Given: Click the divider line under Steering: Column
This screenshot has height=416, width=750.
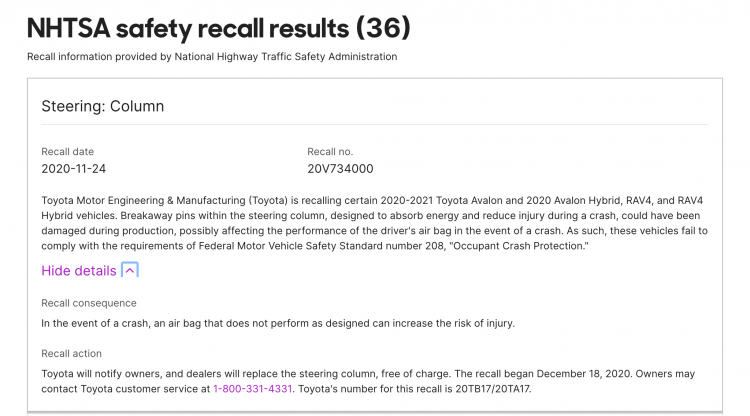Looking at the screenshot, I should pos(375,124).
